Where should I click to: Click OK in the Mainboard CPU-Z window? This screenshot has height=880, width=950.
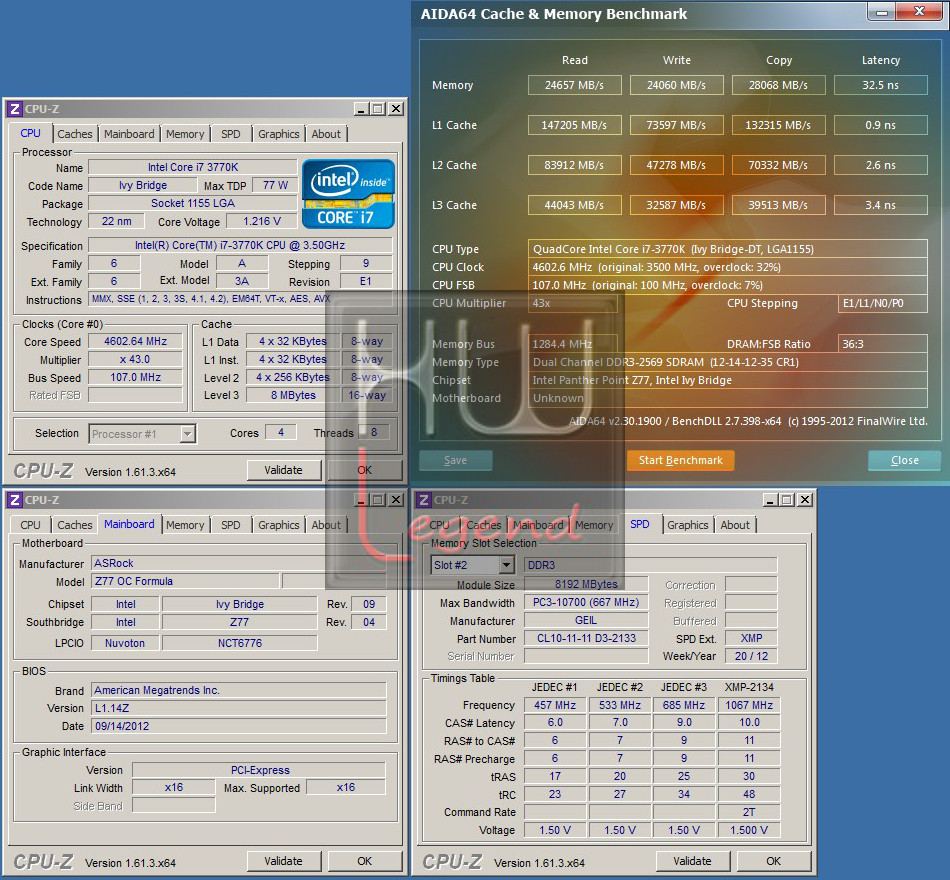coord(365,861)
